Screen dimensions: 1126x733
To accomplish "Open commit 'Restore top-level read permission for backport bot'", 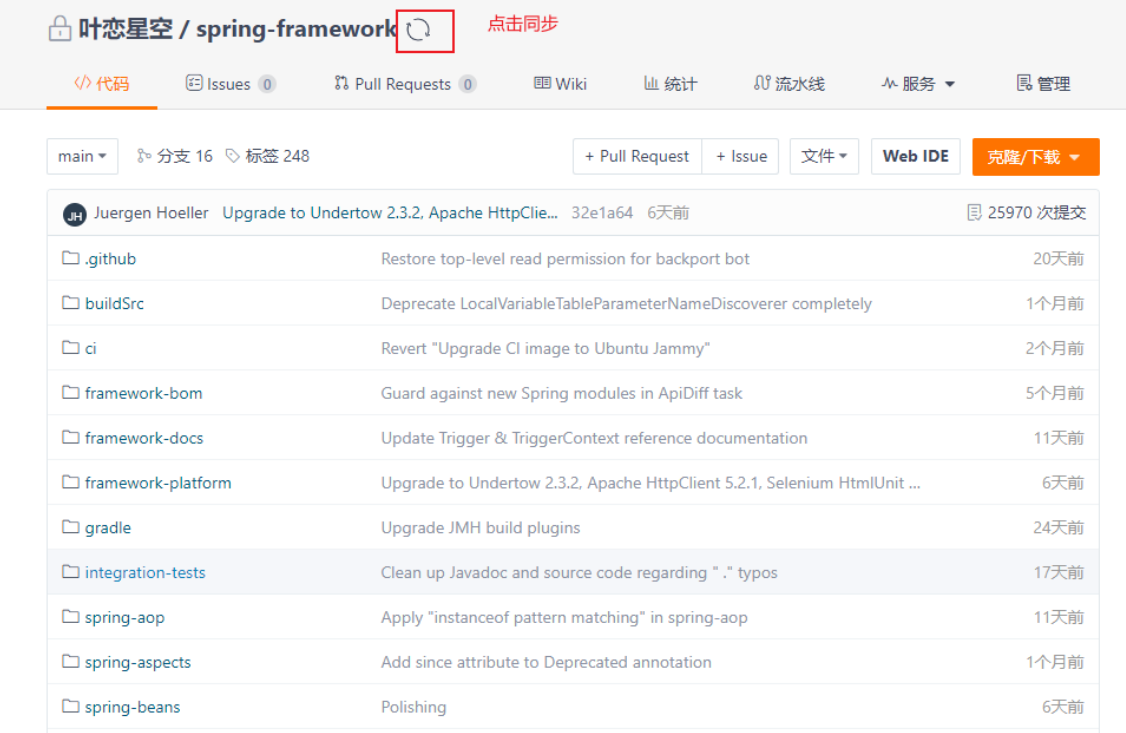I will [565, 259].
